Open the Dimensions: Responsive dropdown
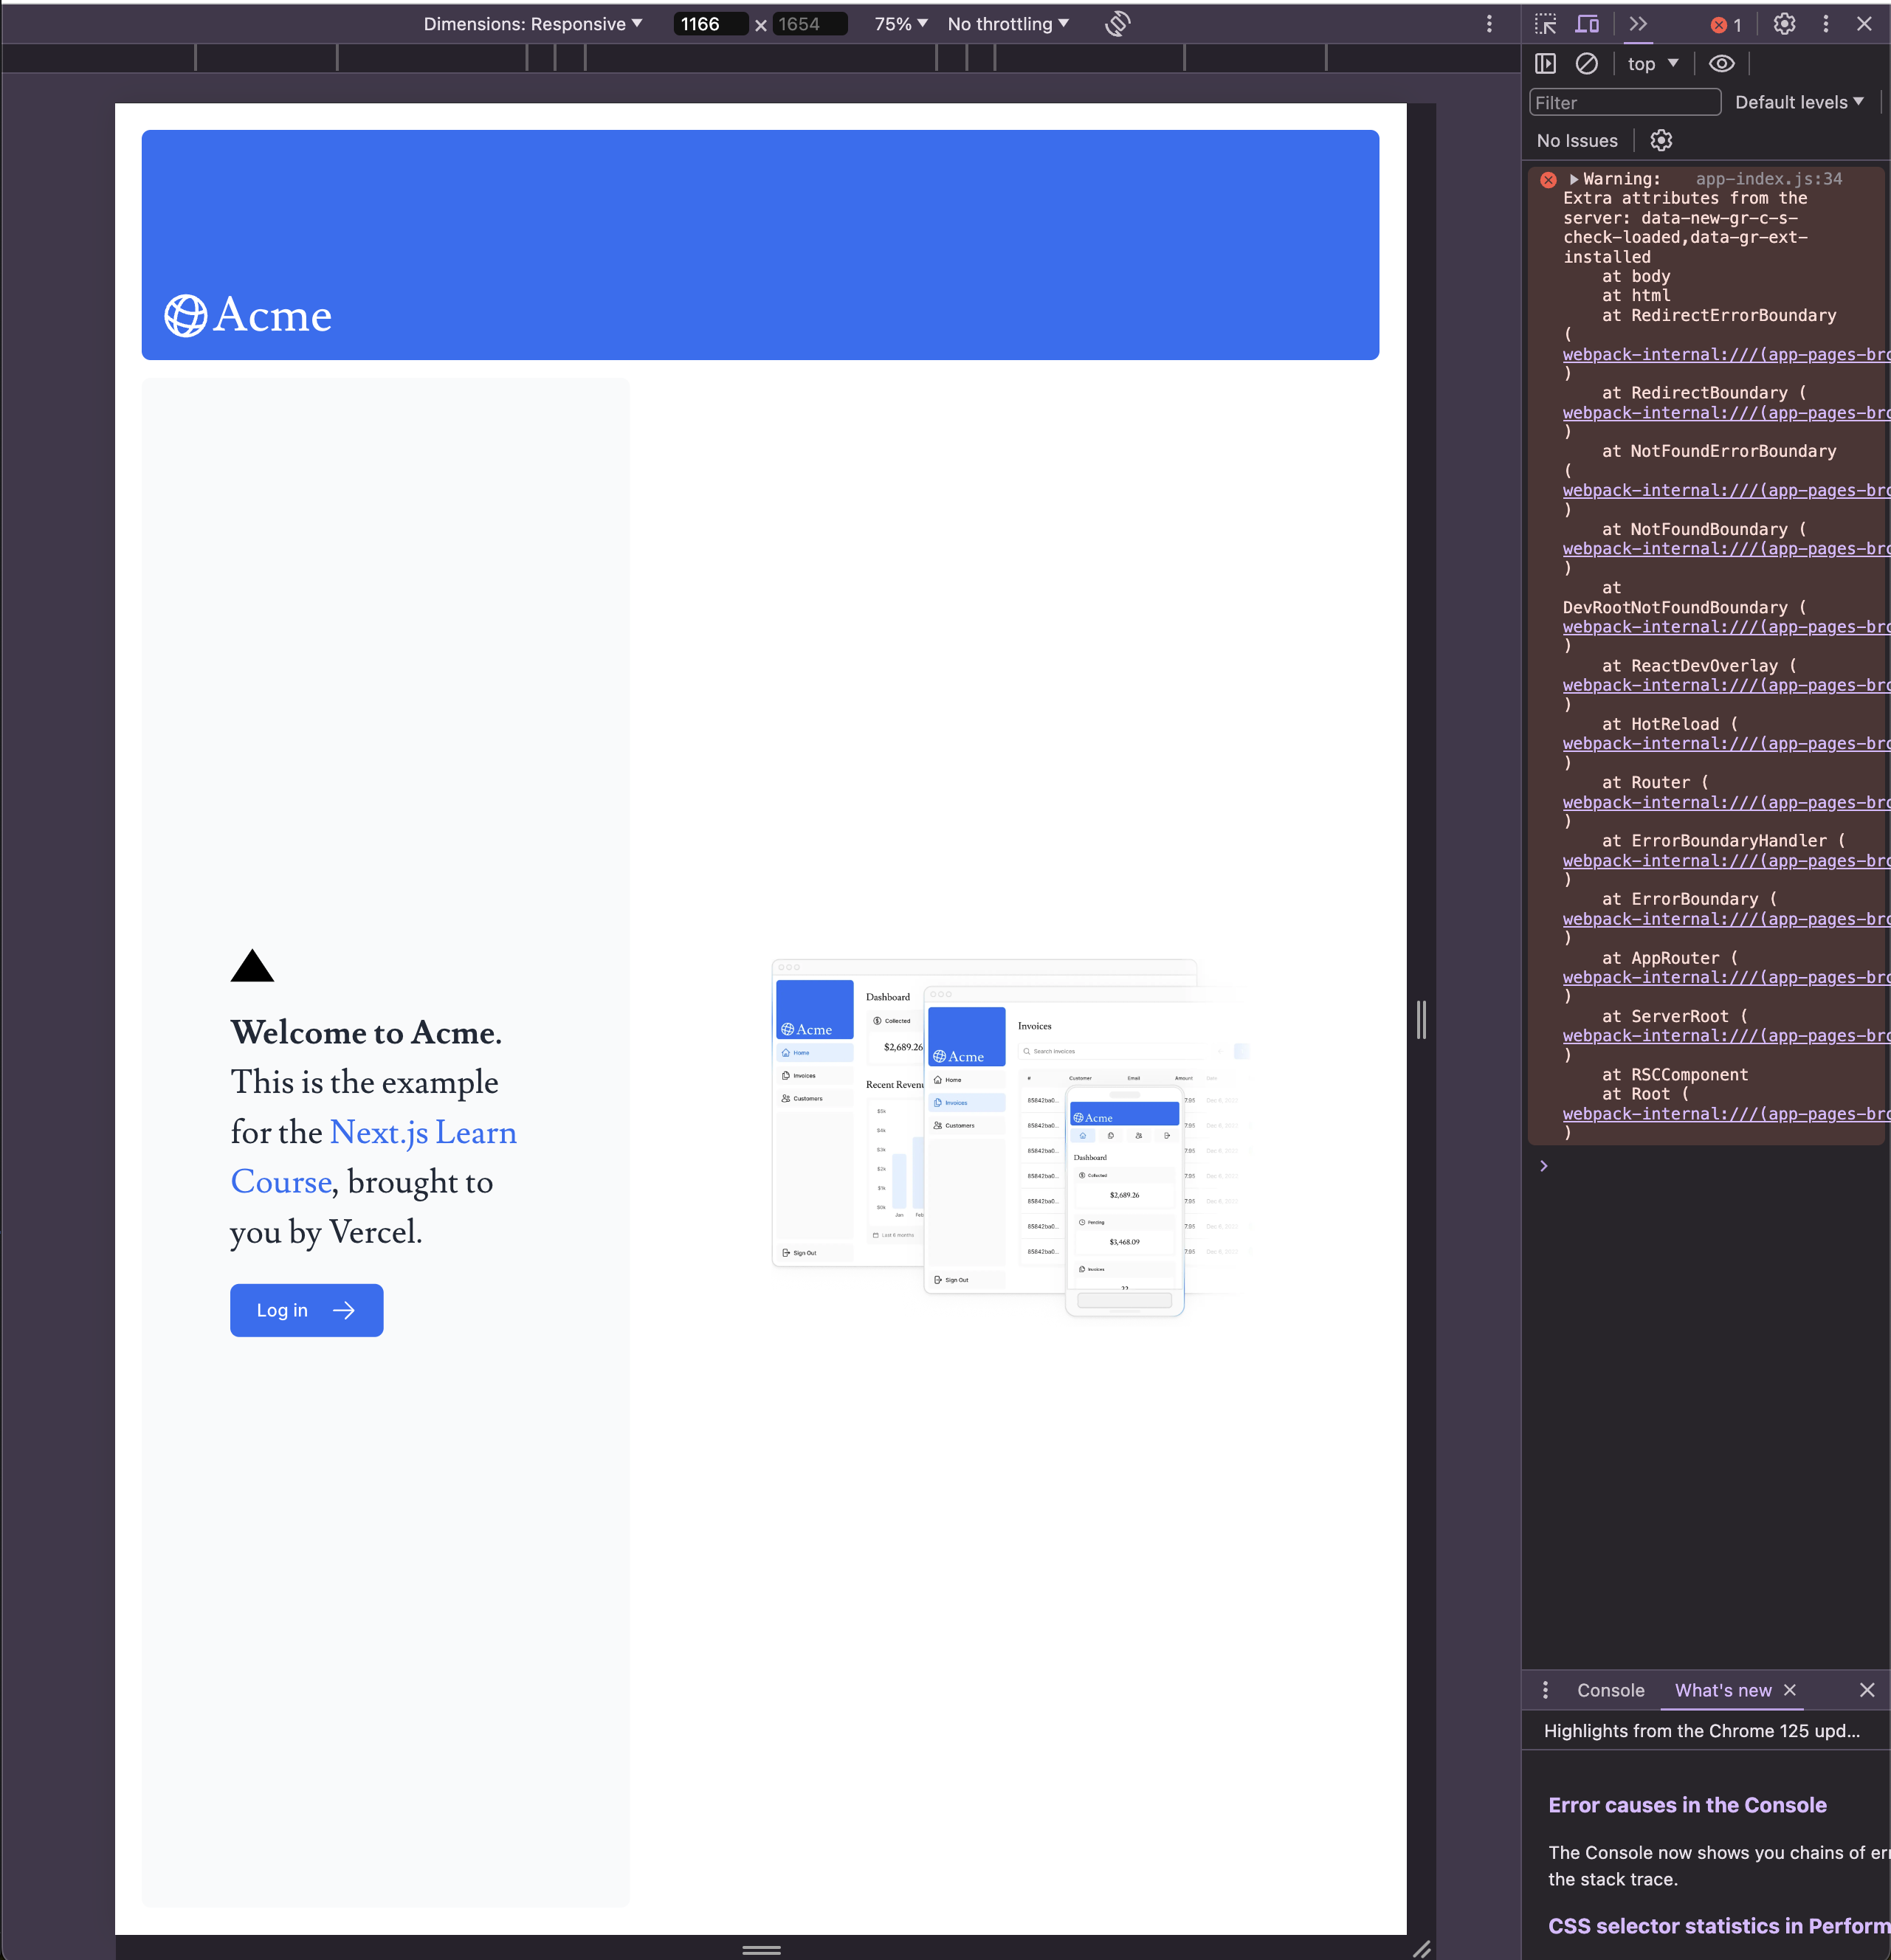This screenshot has height=1960, width=1891. click(532, 24)
